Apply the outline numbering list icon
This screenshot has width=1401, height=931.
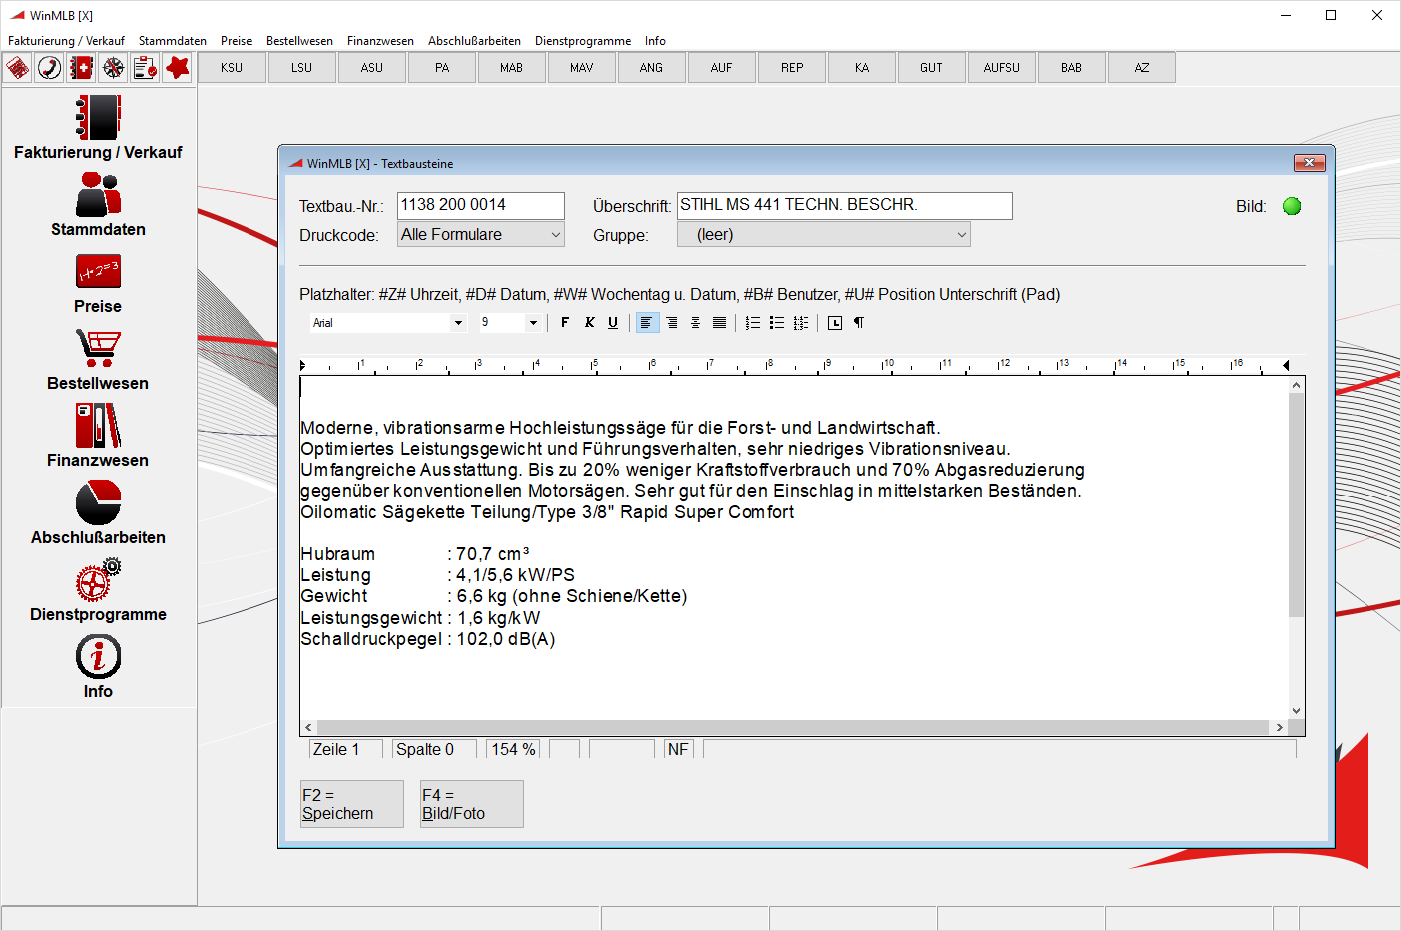click(801, 323)
